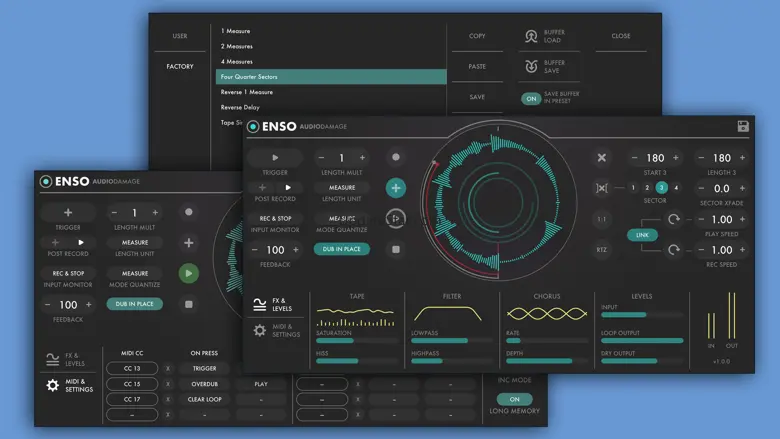Increase Start 3 value with plus
780x439 pixels.
pos(676,158)
